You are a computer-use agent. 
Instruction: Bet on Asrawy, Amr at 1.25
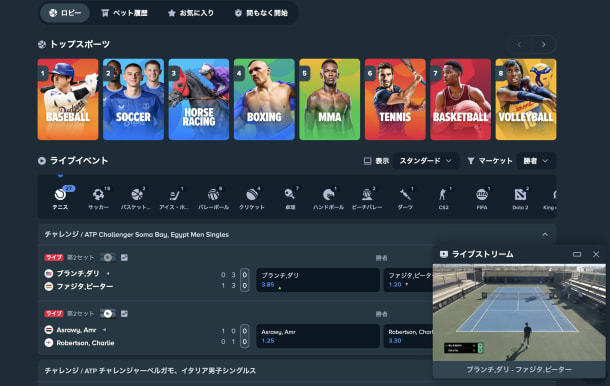318,336
